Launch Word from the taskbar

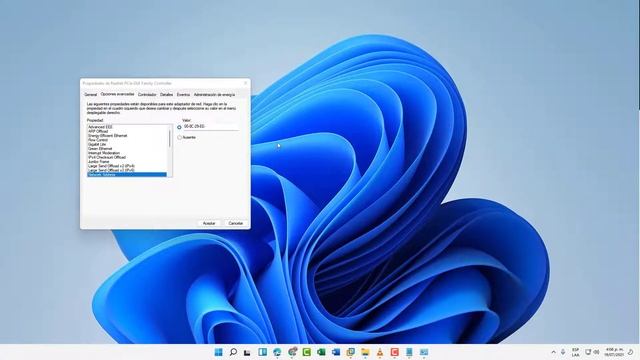[x=336, y=352]
